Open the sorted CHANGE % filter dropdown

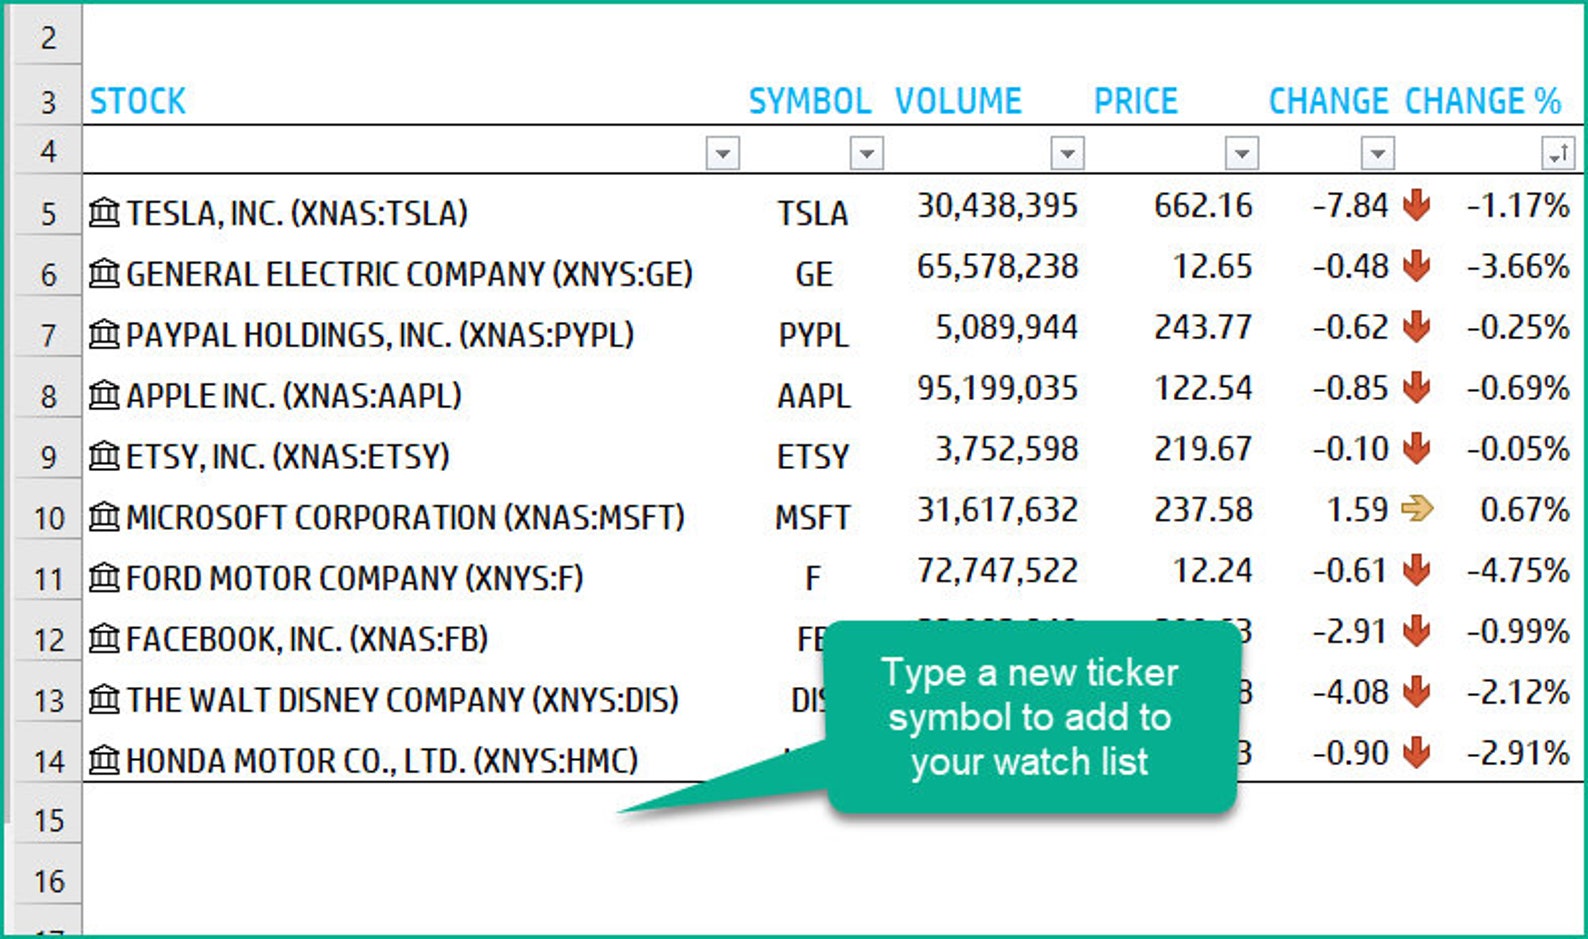(x=1558, y=153)
